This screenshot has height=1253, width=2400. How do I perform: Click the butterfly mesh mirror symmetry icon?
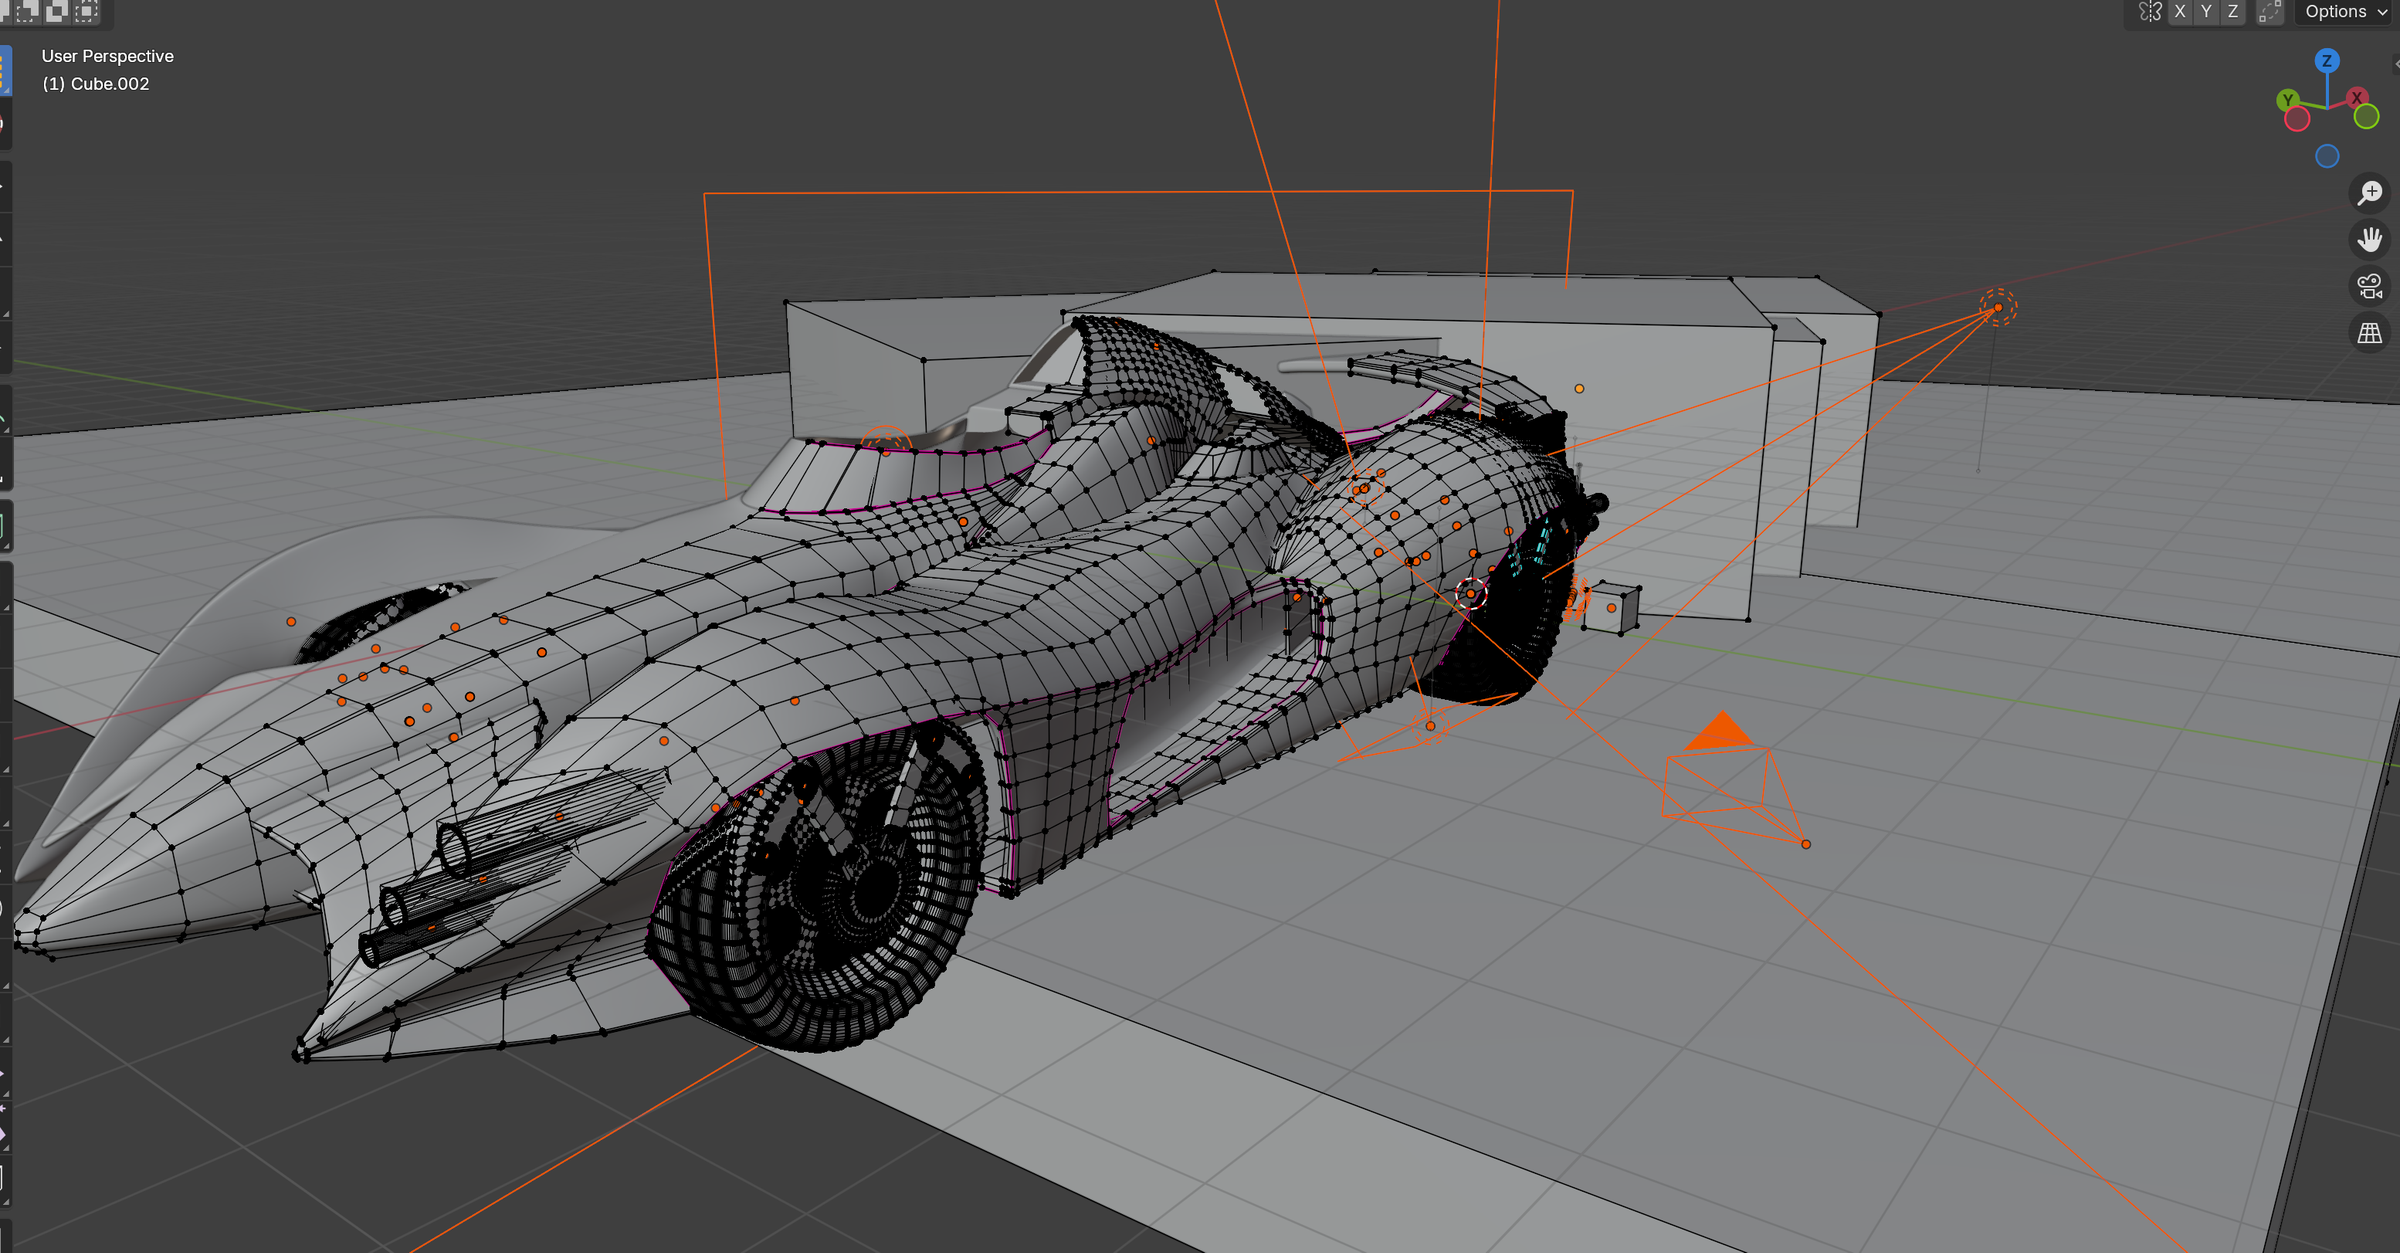[x=2149, y=12]
